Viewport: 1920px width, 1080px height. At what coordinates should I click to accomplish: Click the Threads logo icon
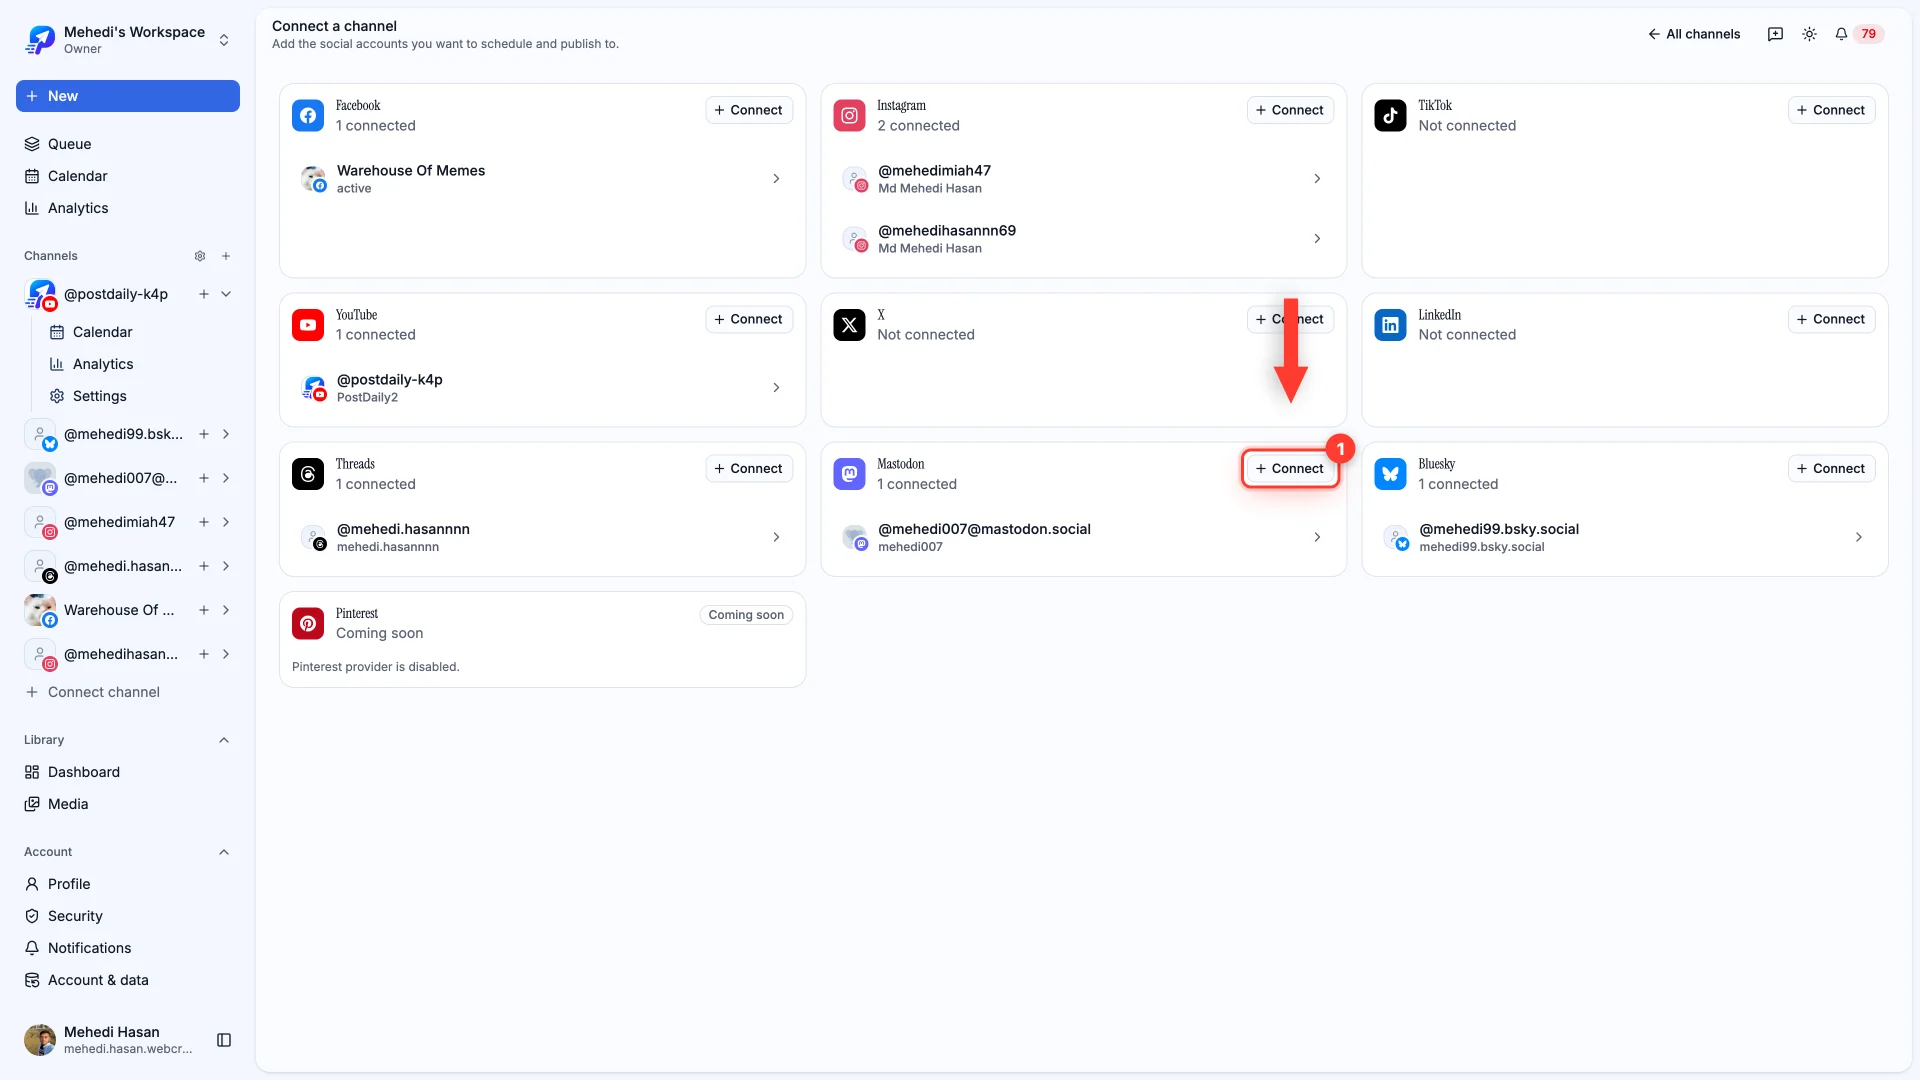pyautogui.click(x=308, y=474)
